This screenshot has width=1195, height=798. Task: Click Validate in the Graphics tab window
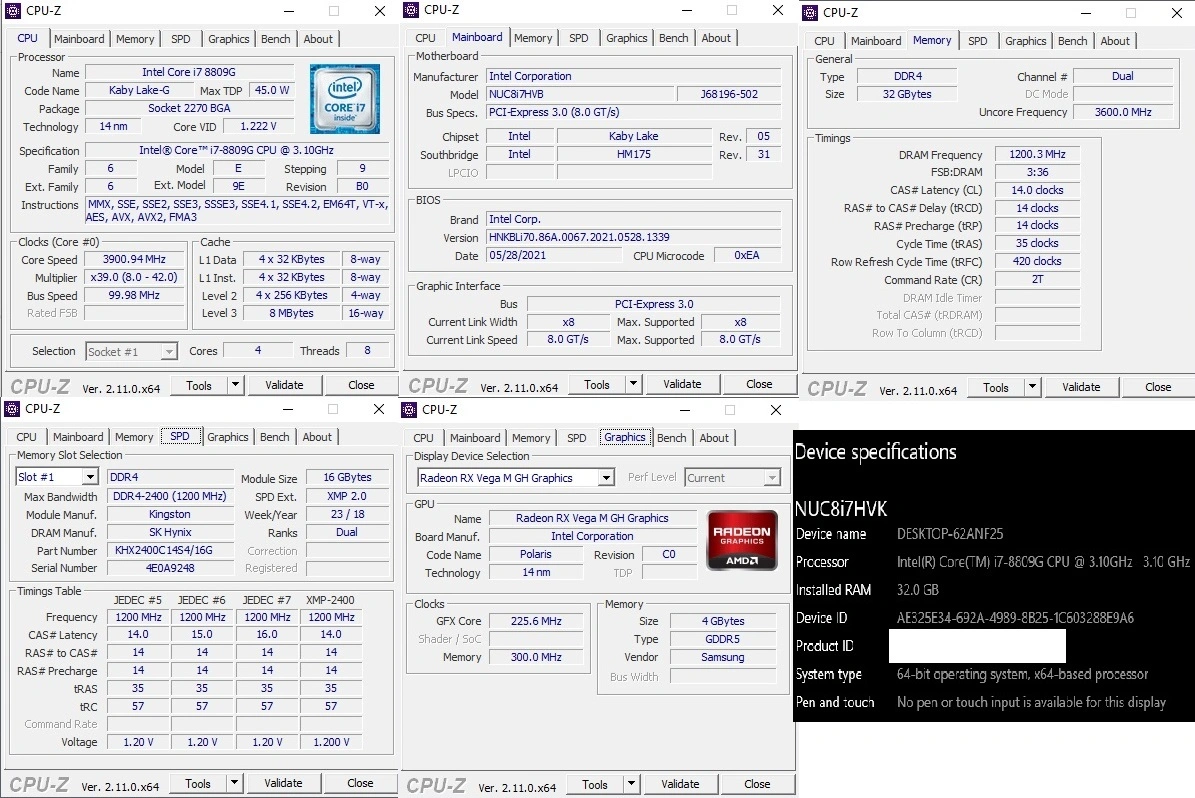tap(680, 784)
